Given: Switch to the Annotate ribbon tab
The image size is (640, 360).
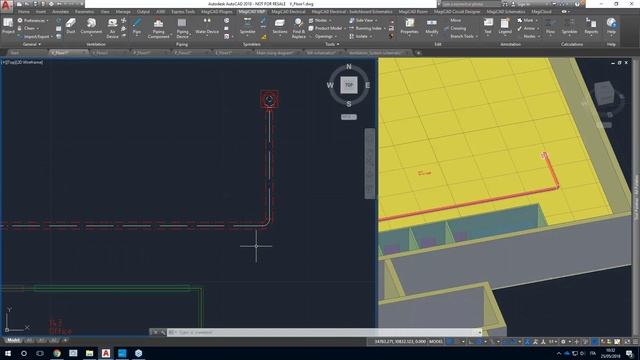Looking at the screenshot, I should [x=60, y=11].
